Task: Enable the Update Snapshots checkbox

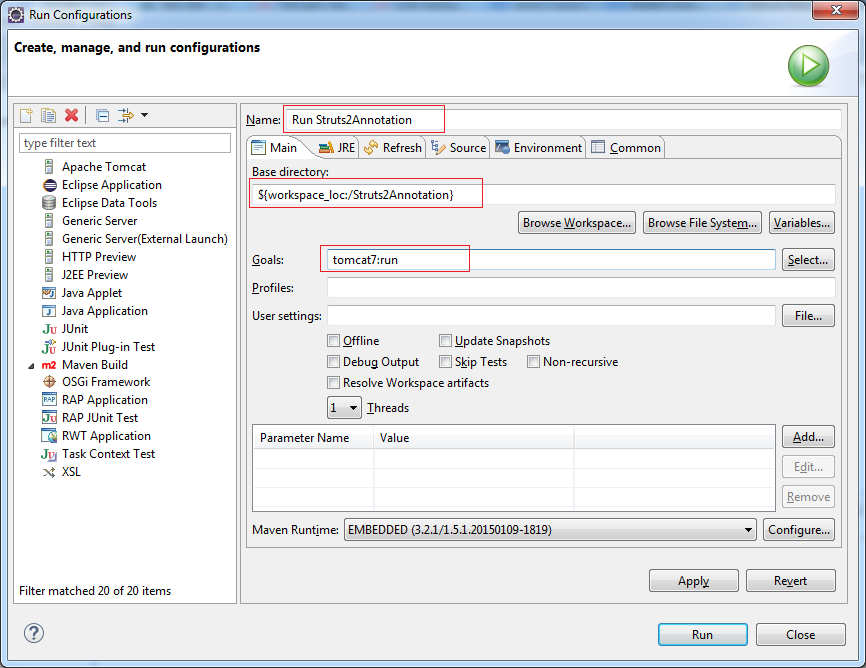Action: click(x=445, y=340)
